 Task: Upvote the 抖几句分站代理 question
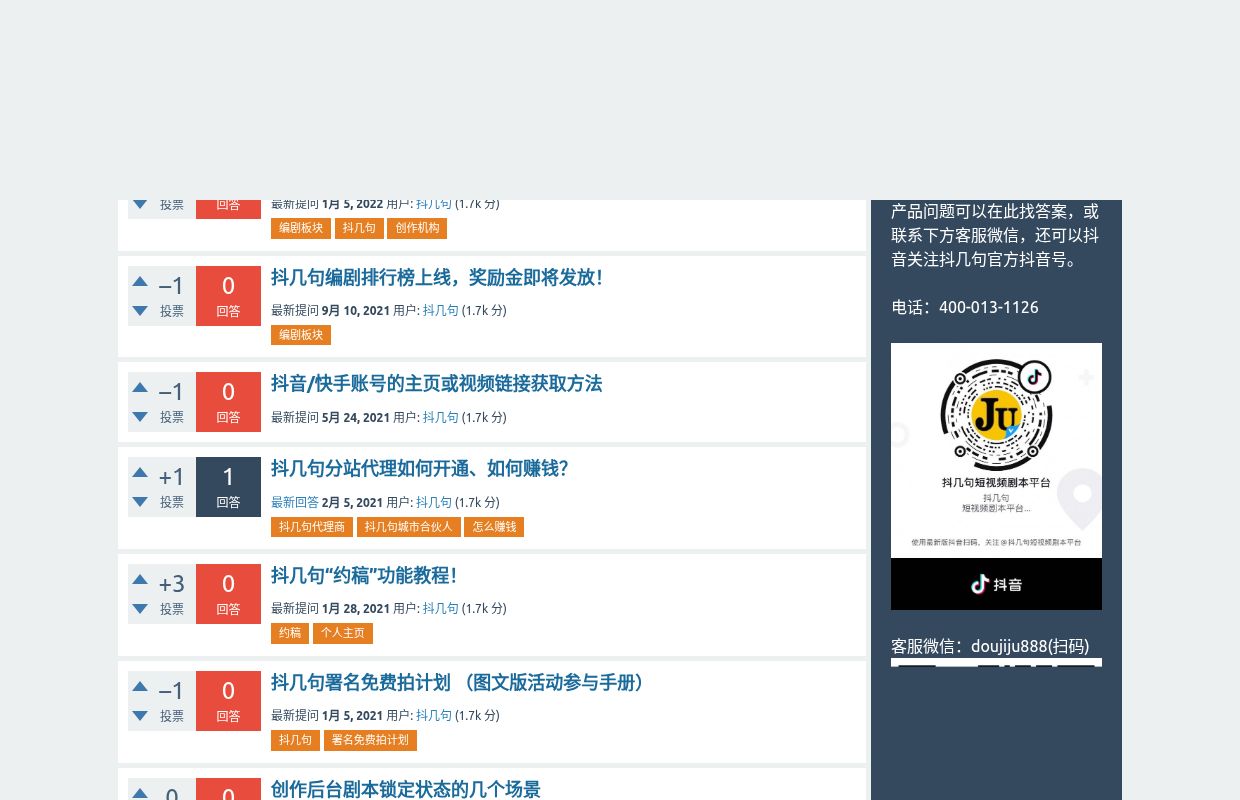click(140, 473)
